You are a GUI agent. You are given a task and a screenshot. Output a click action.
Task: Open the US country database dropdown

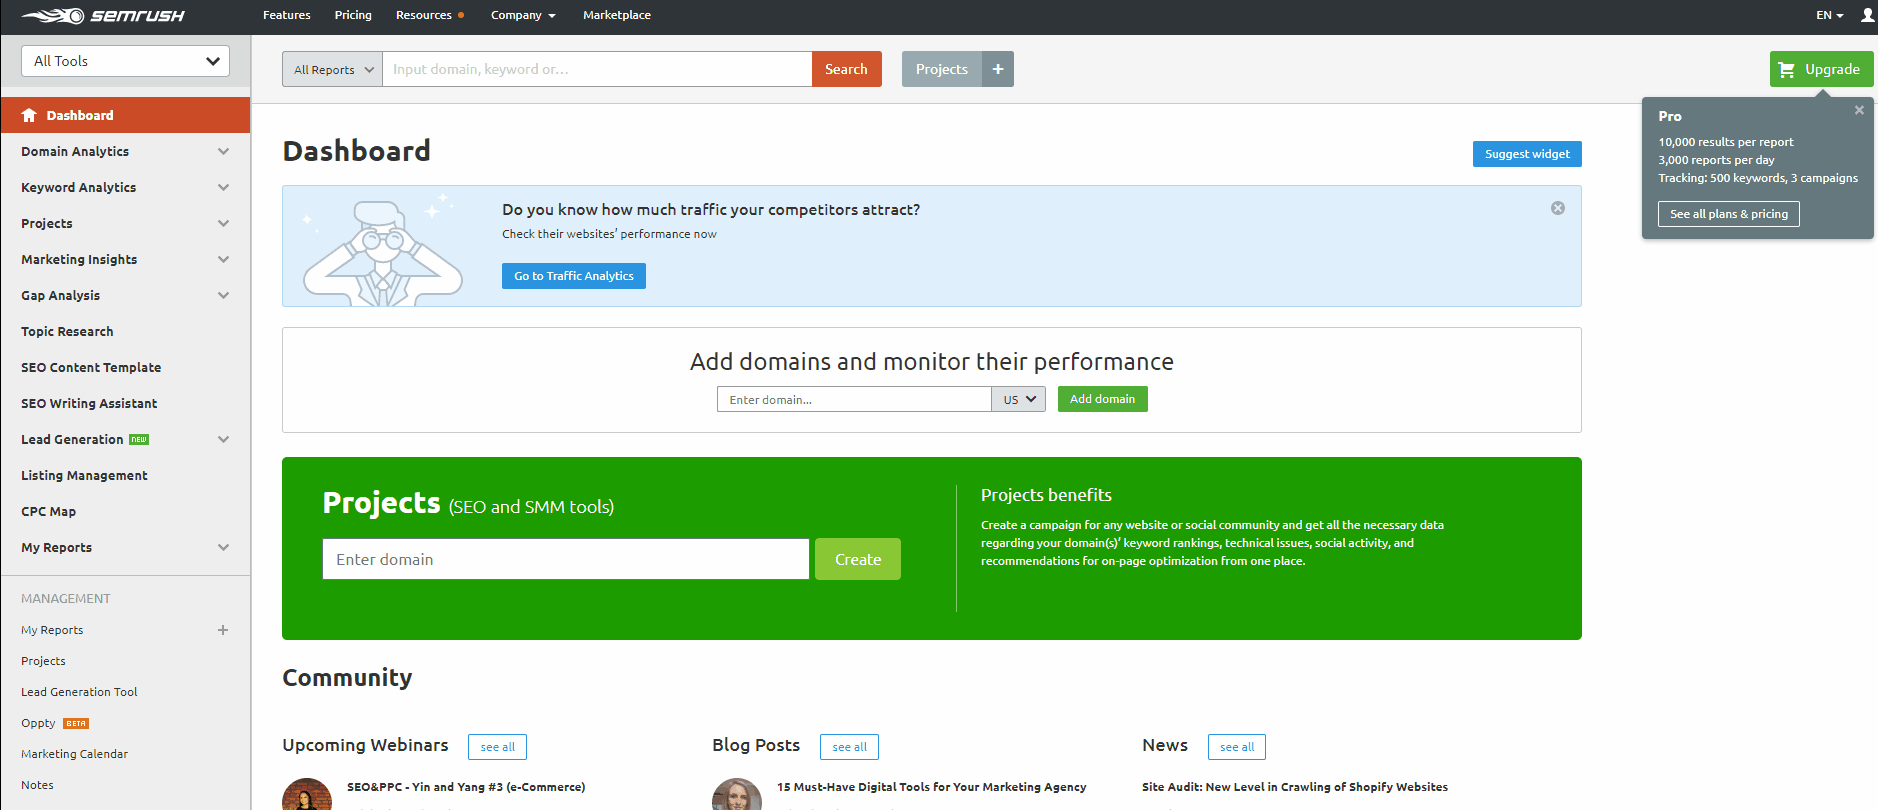coord(1018,399)
